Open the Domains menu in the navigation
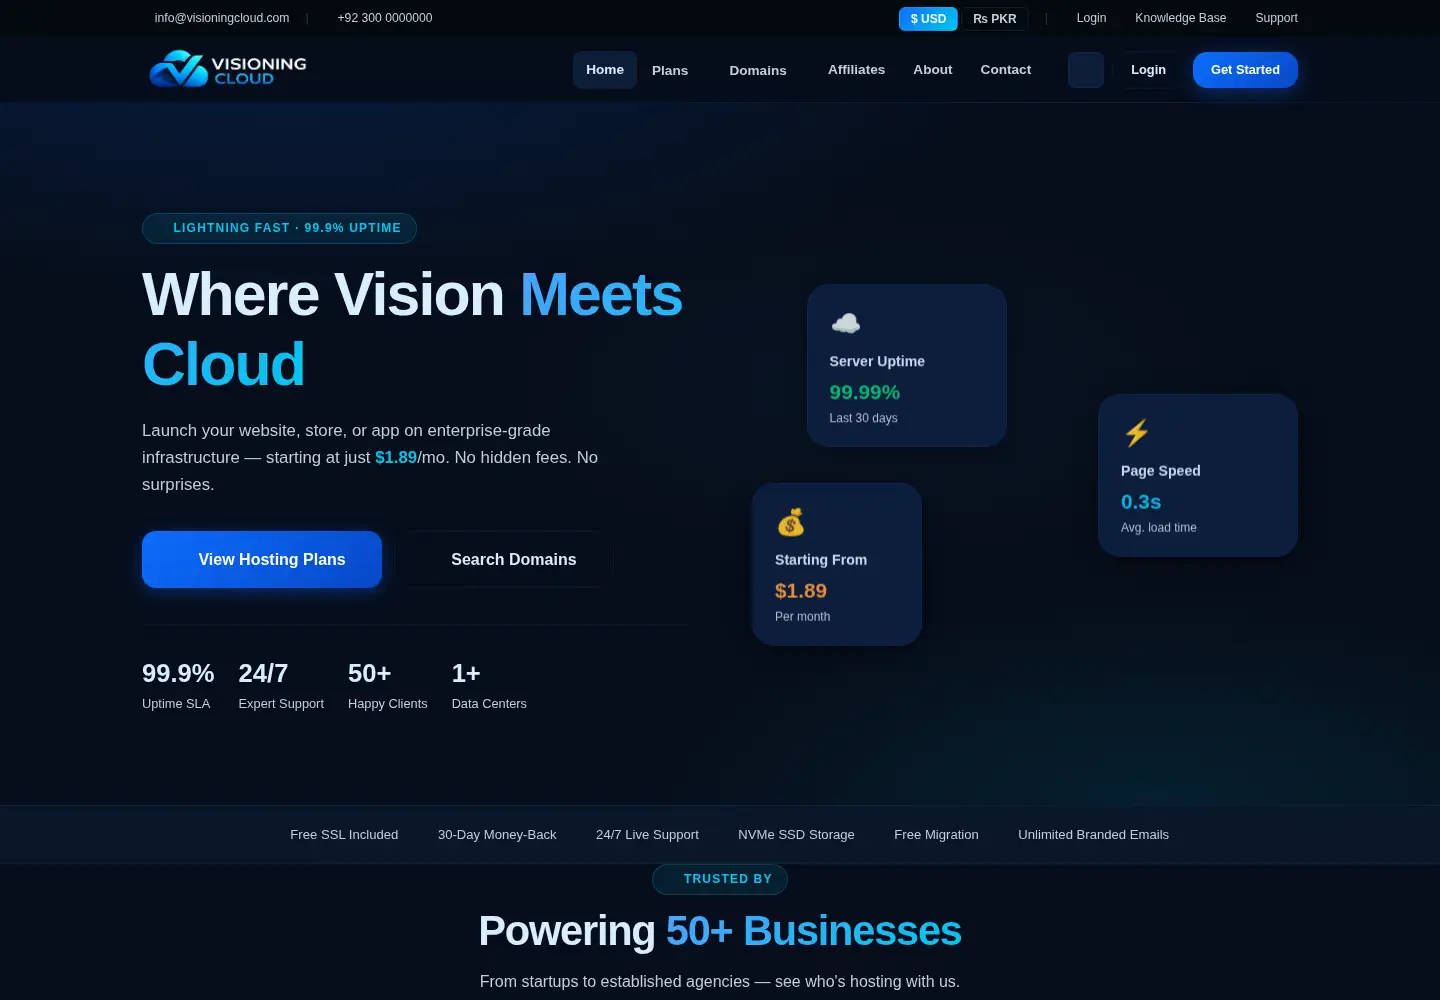This screenshot has height=1000, width=1440. point(758,70)
